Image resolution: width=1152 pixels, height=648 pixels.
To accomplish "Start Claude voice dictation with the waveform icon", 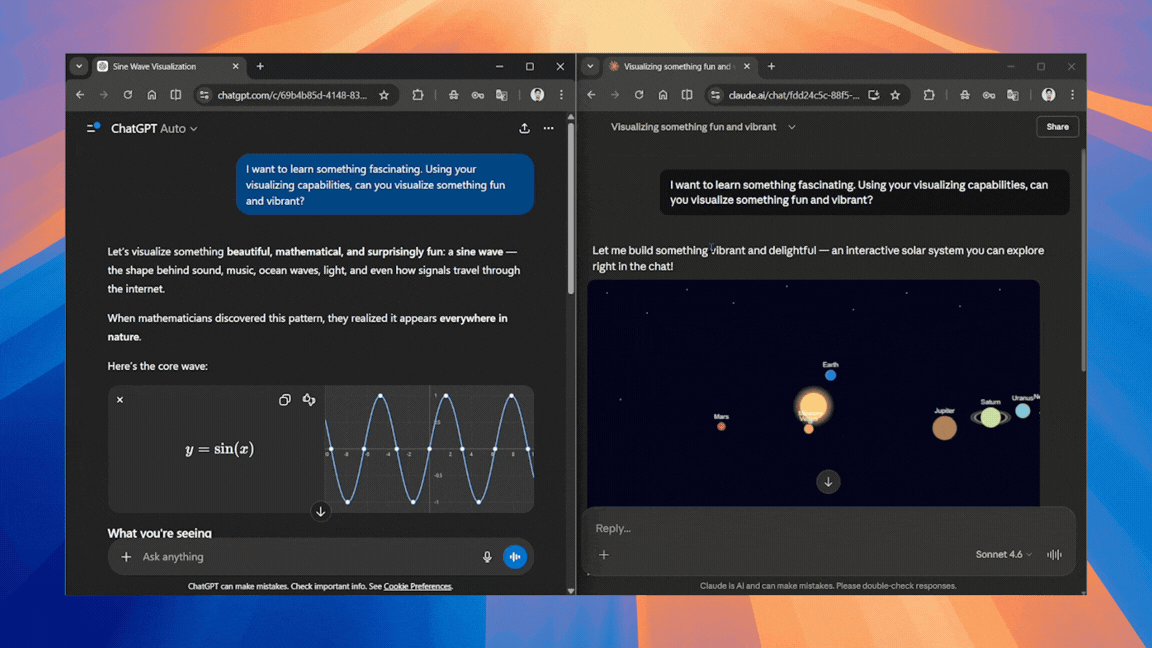I will pos(1054,554).
